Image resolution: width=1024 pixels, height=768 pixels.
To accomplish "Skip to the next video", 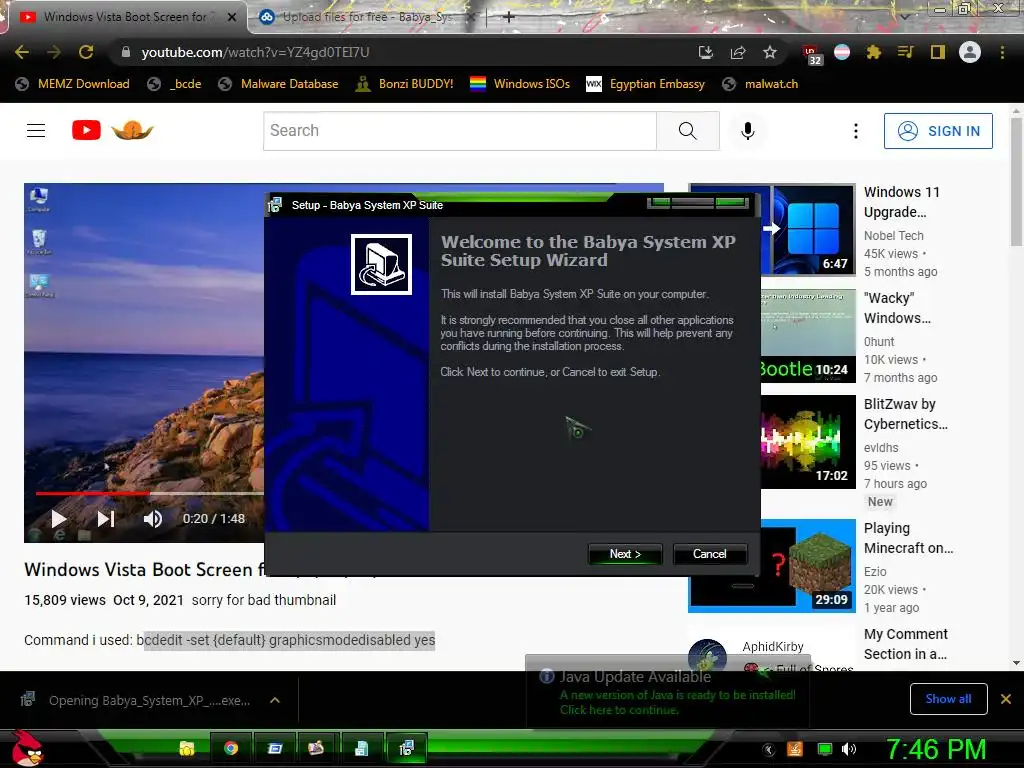I will pos(106,519).
